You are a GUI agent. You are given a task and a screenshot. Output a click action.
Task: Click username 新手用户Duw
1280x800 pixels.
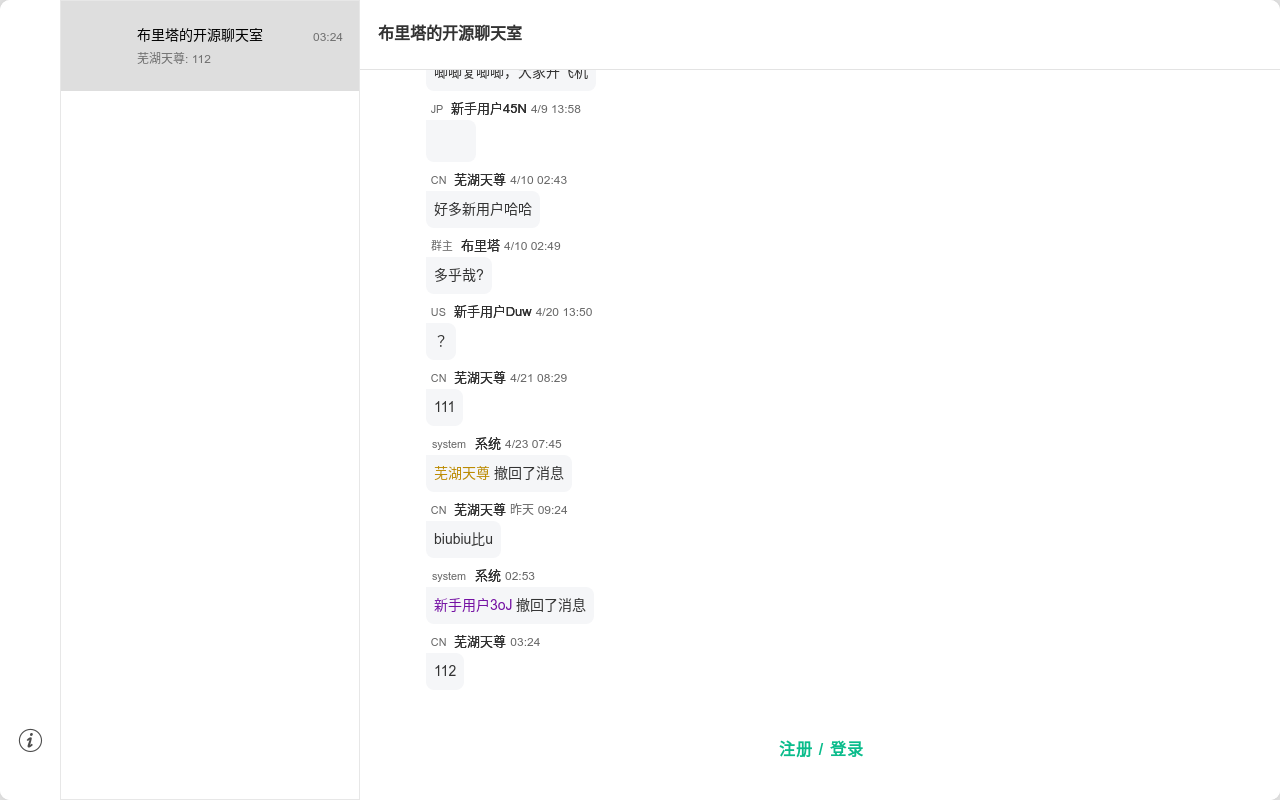pos(492,312)
